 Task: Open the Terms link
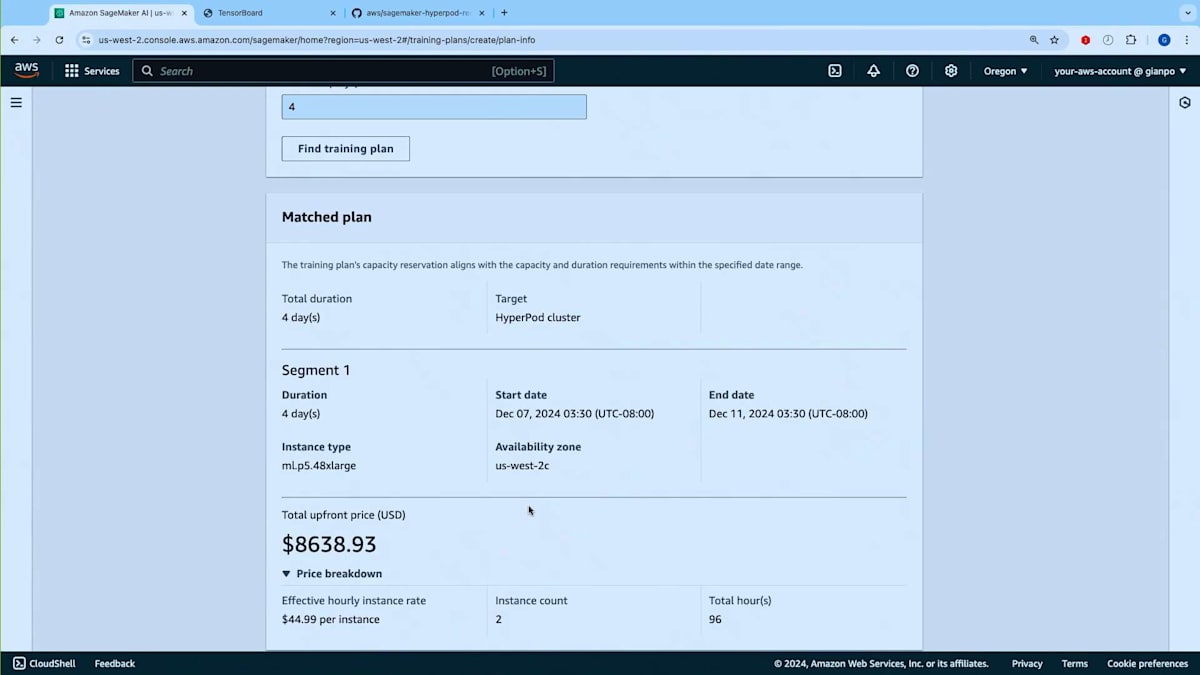click(x=1075, y=663)
